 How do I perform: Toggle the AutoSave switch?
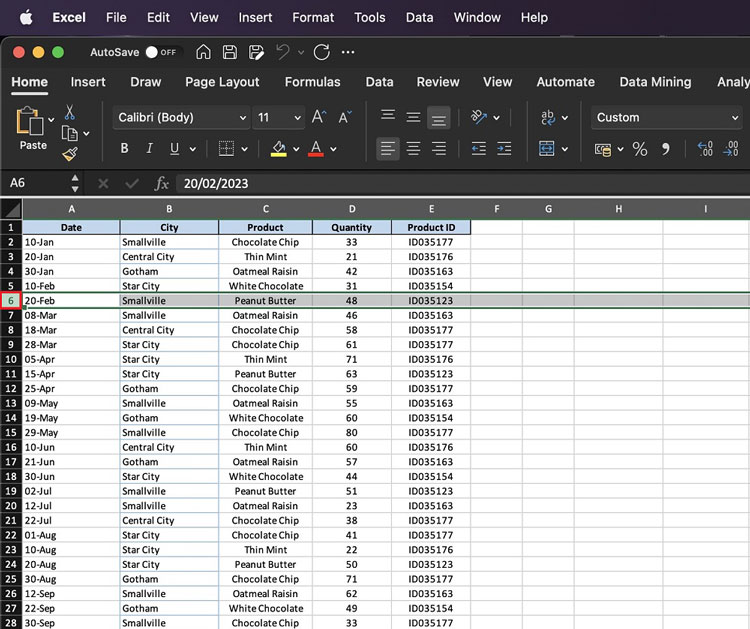coord(163,52)
